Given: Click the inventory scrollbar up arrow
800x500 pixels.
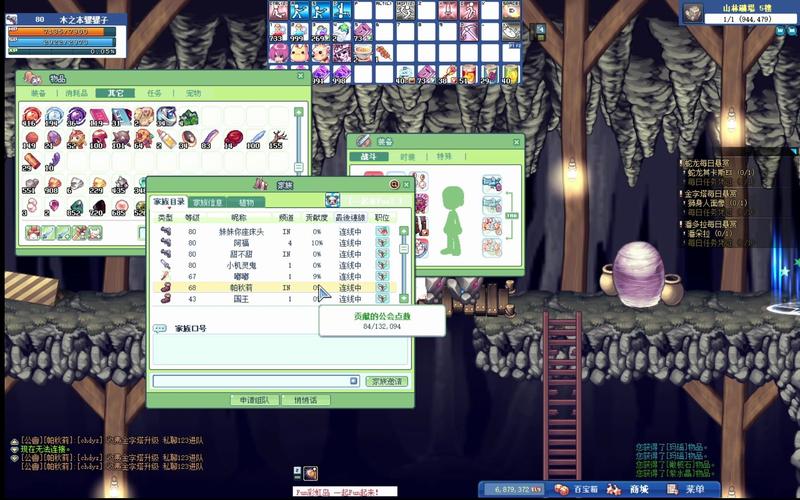Looking at the screenshot, I should point(299,112).
